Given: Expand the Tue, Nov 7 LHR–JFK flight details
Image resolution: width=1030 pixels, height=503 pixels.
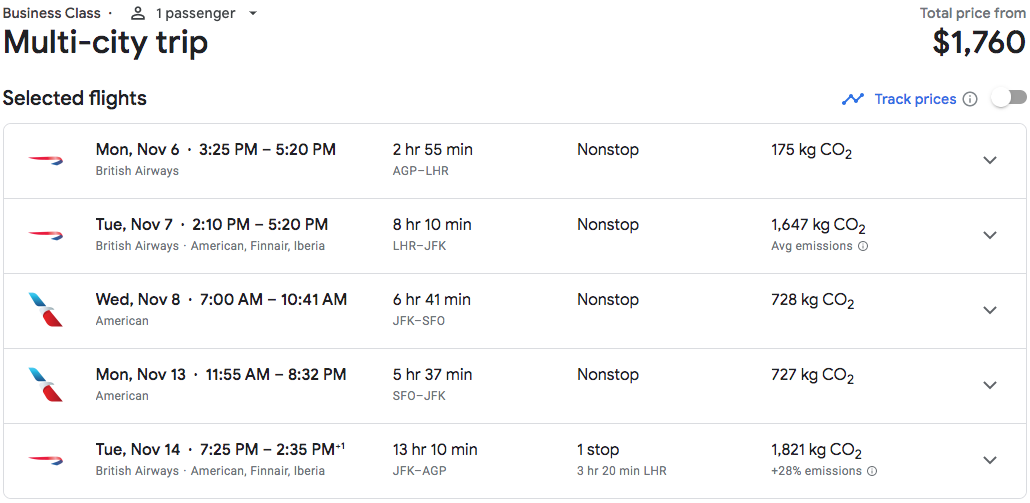Looking at the screenshot, I should click(990, 235).
